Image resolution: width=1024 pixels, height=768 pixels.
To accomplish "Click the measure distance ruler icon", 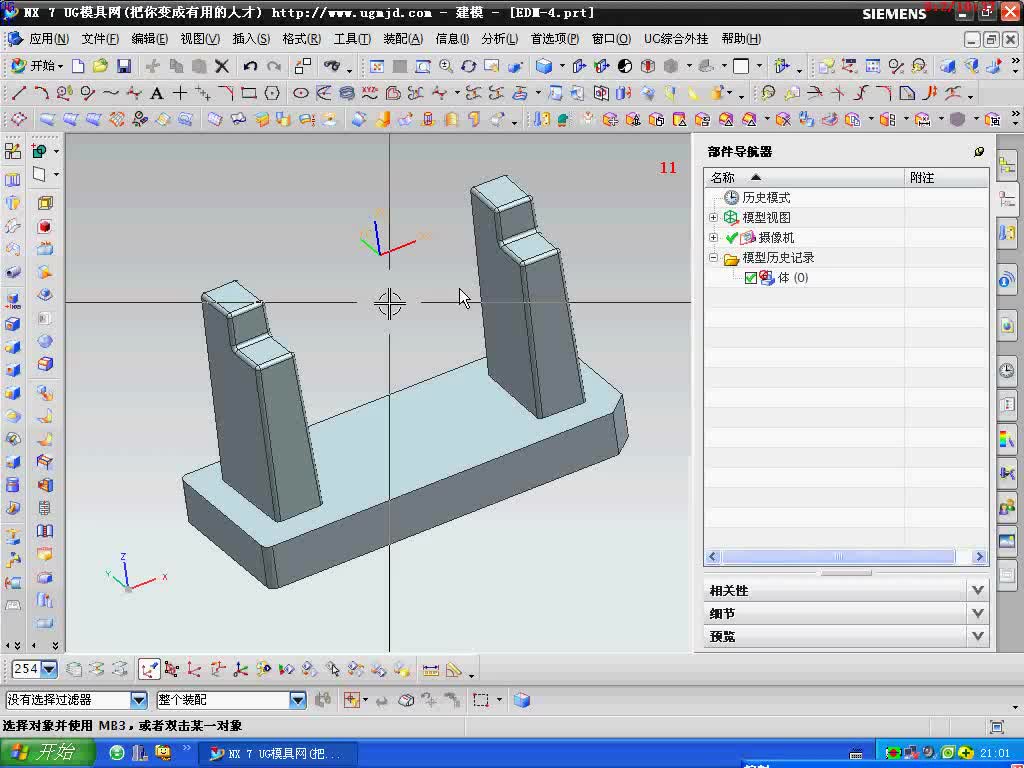I will coord(430,670).
